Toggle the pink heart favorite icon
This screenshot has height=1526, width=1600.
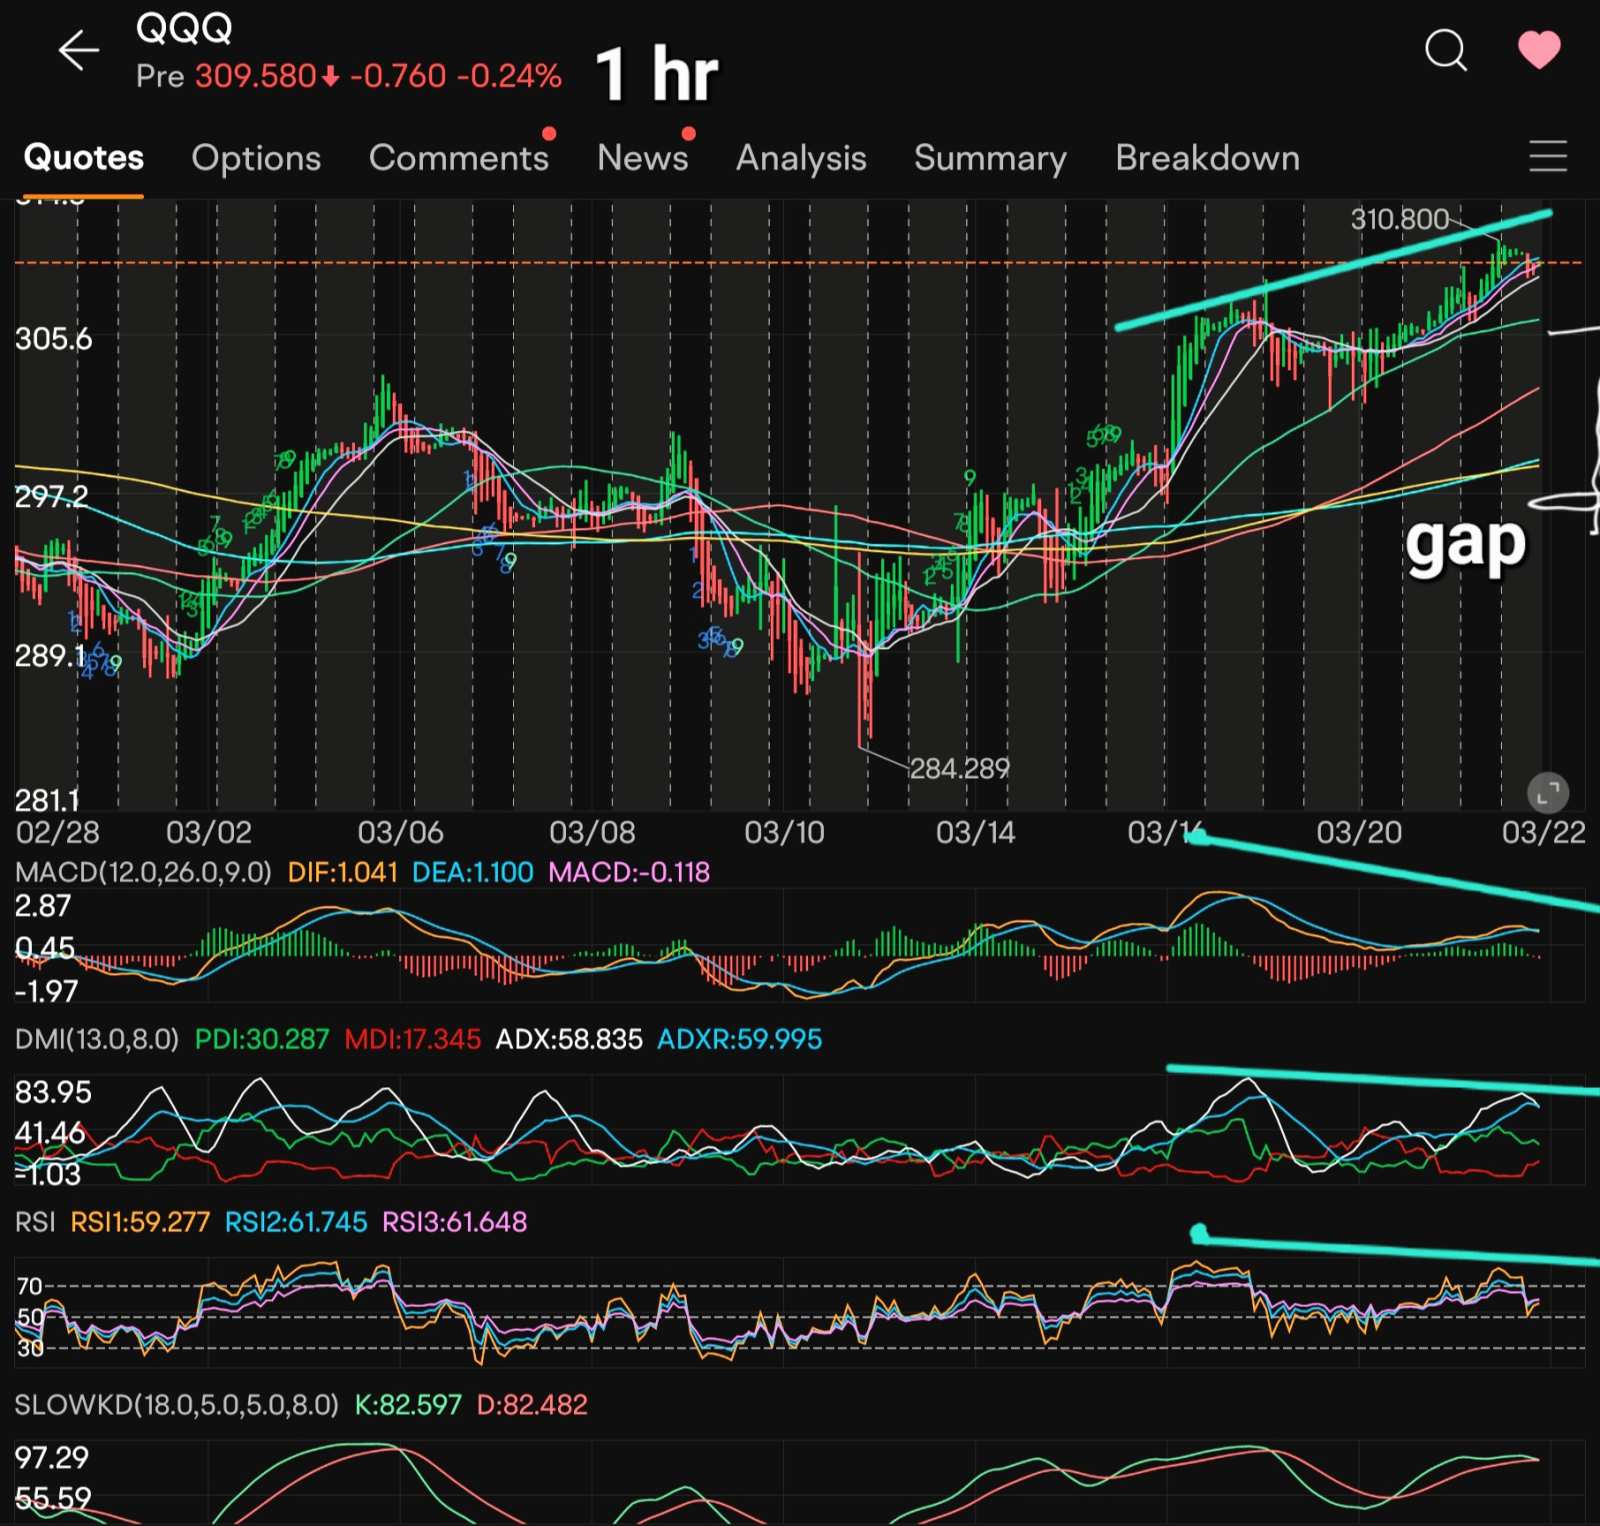(1538, 49)
